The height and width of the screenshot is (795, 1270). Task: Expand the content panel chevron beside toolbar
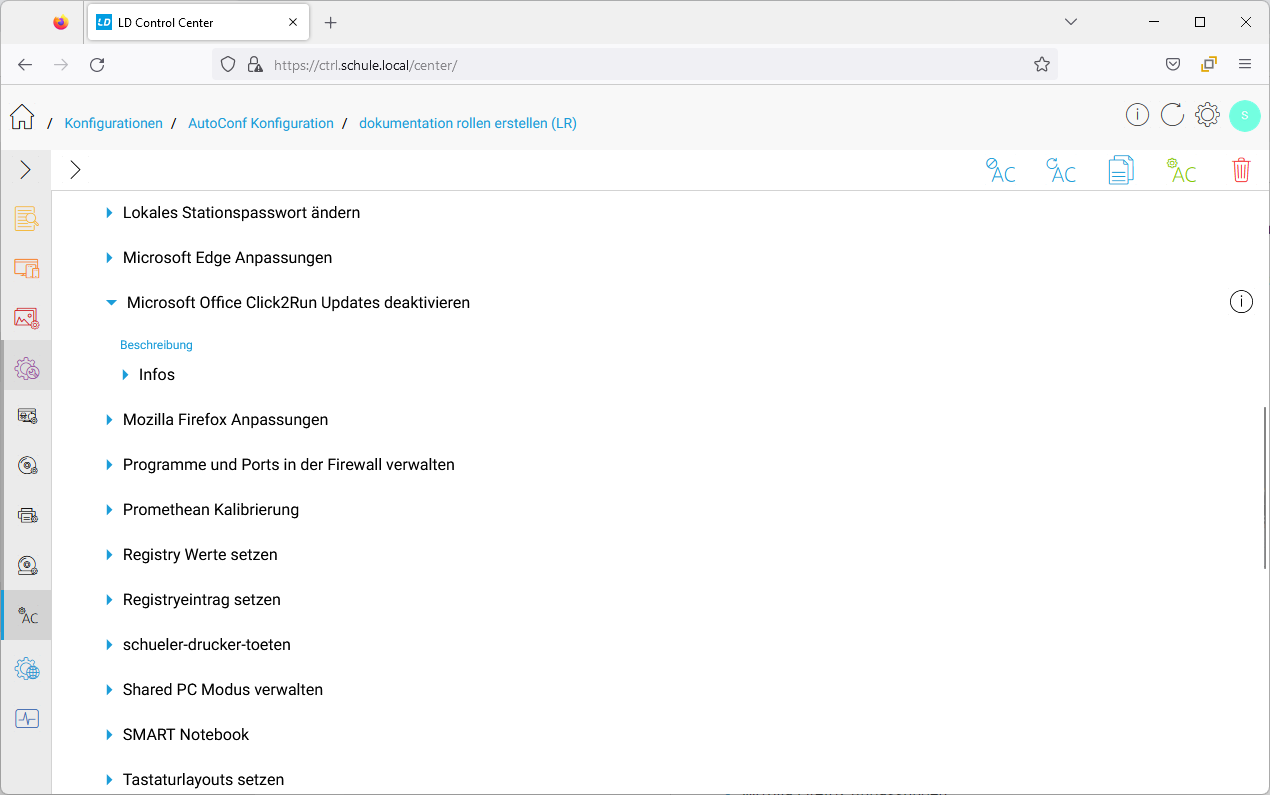click(x=75, y=170)
